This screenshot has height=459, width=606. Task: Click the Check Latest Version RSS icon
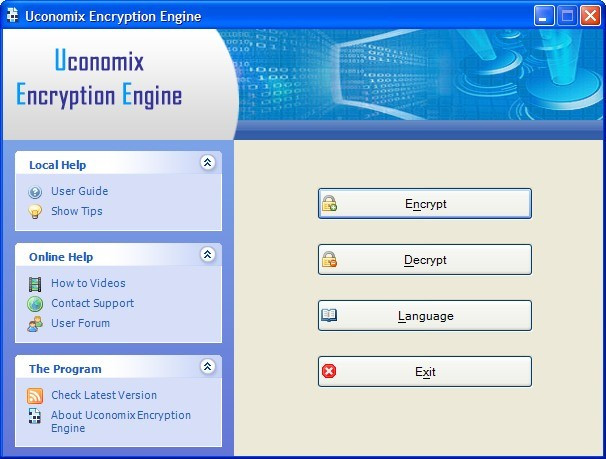[x=35, y=396]
